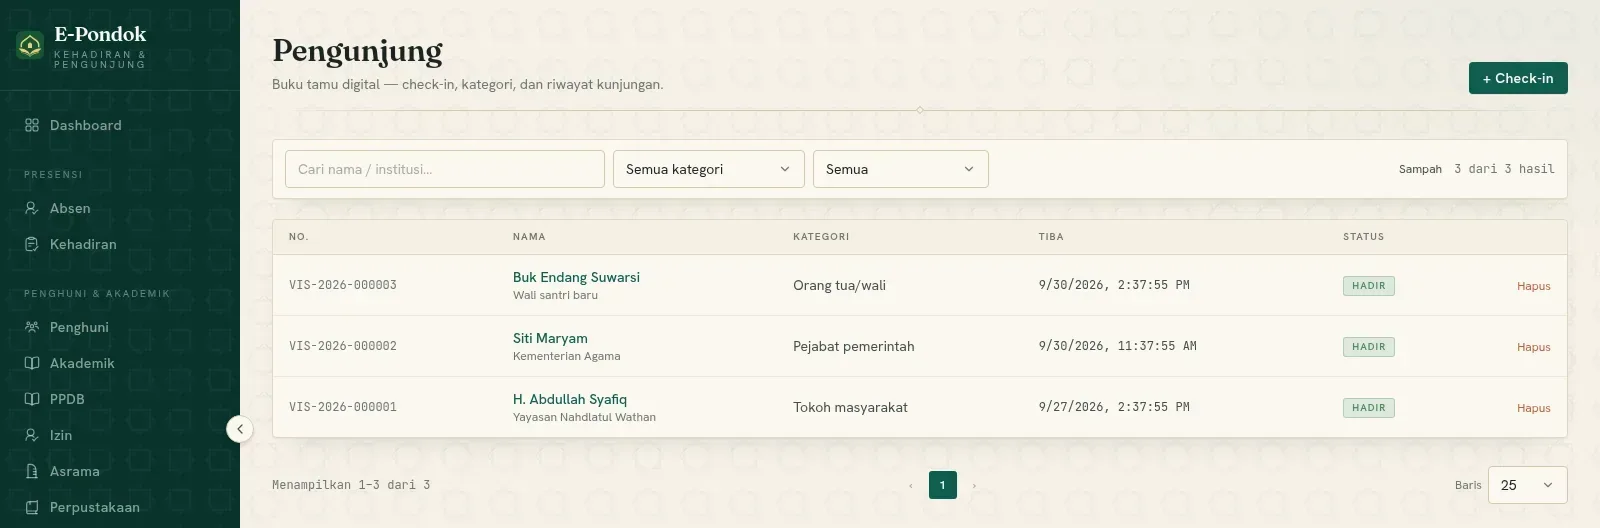Go to previous page arrow
The height and width of the screenshot is (528, 1600).
[911, 486]
